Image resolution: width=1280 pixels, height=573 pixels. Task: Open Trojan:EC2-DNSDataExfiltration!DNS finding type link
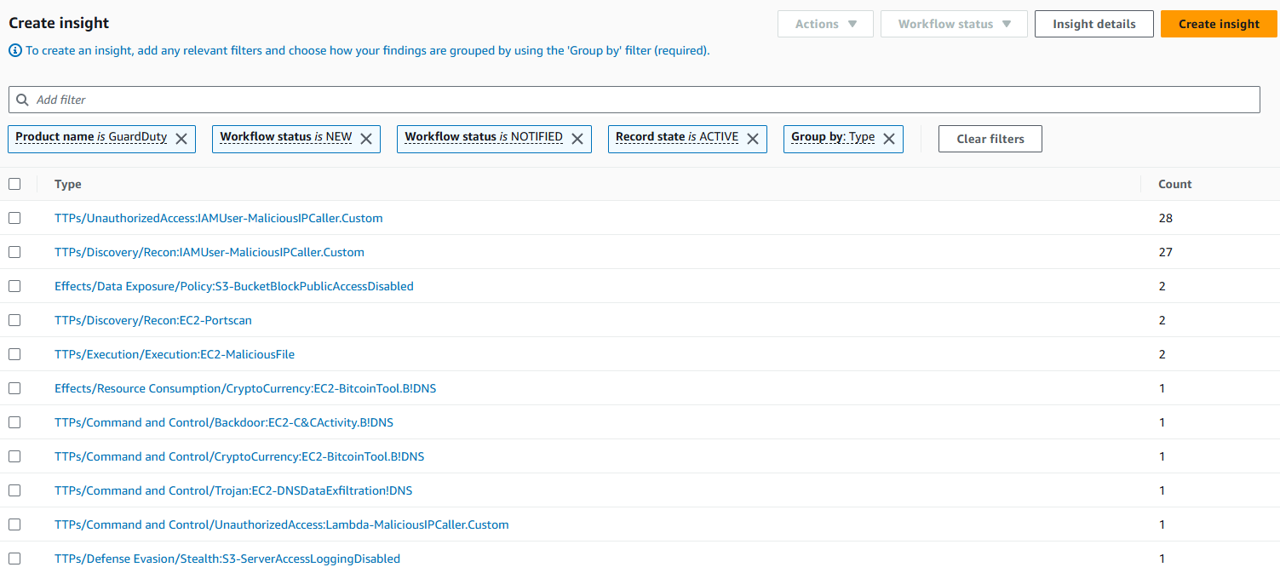[x=233, y=490]
